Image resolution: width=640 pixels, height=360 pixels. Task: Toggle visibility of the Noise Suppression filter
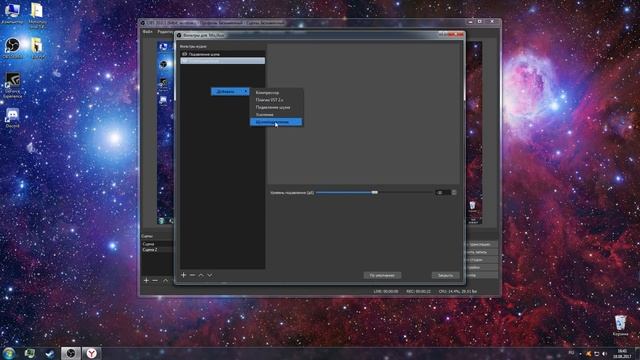point(184,54)
